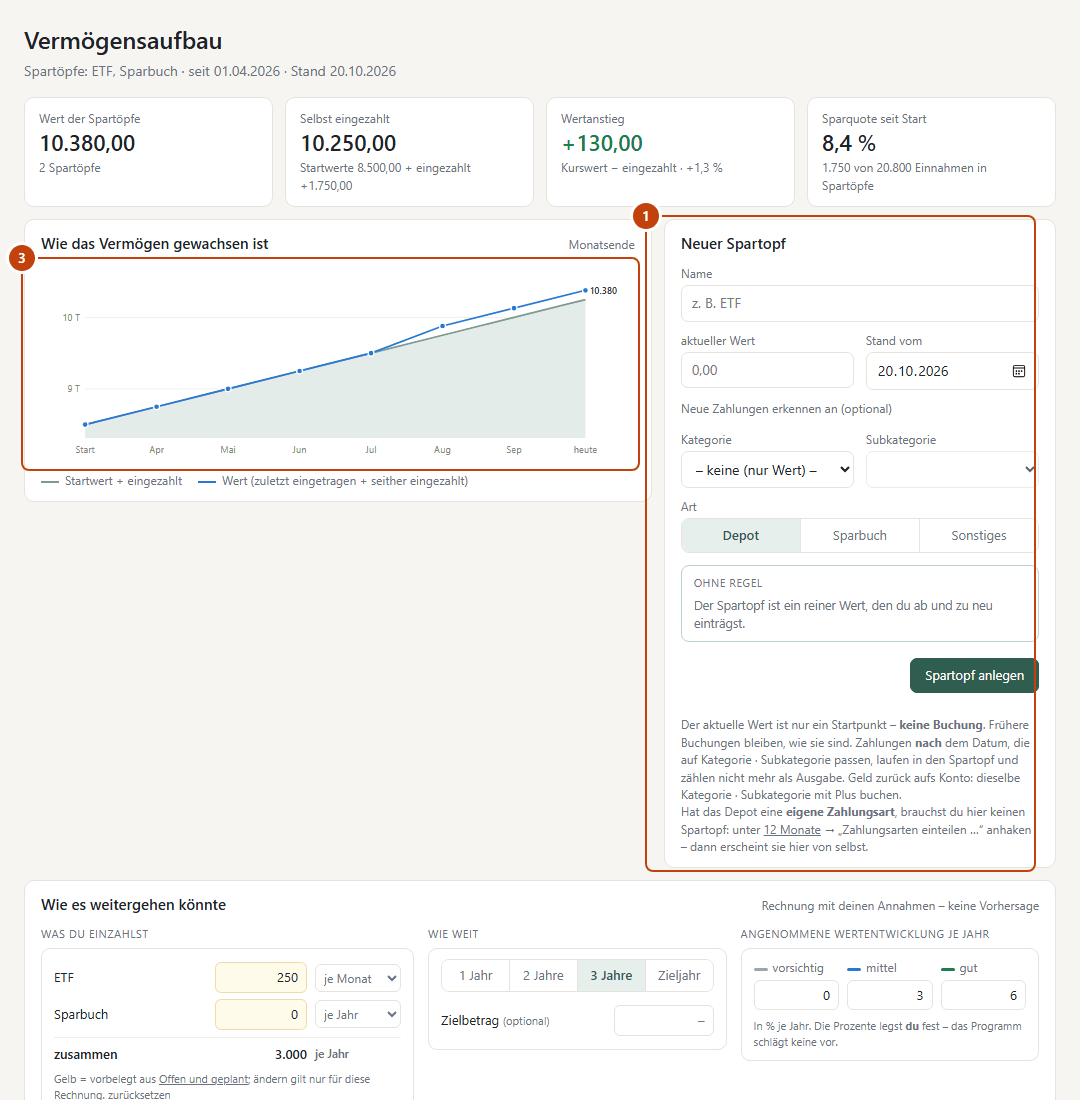Click annotation marker number 3
This screenshot has height=1100, width=1080.
point(22,258)
